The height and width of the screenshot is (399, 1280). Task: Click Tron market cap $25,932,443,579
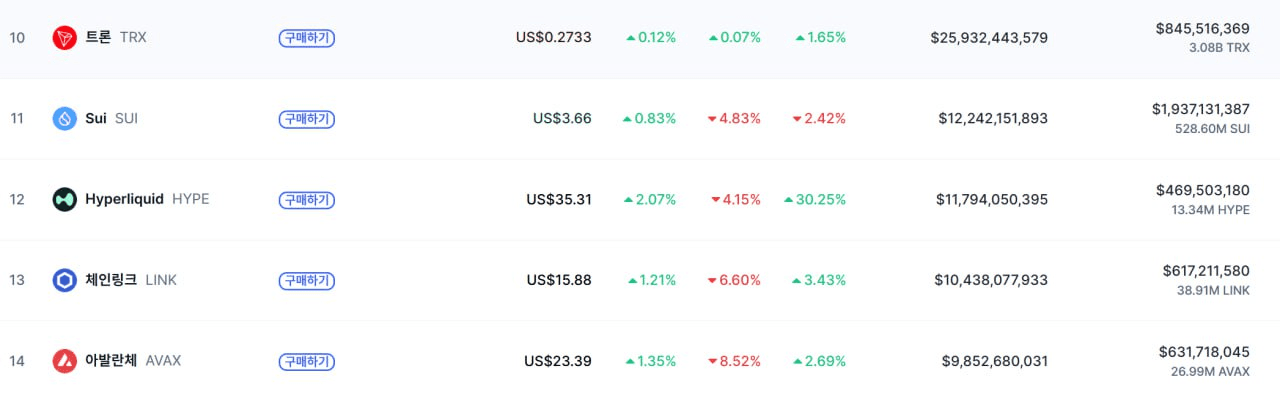[989, 38]
